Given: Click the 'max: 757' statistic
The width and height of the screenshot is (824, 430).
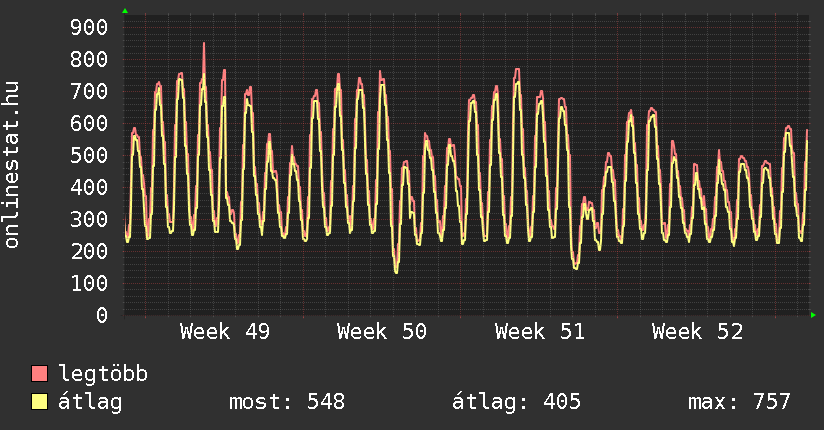Looking at the screenshot, I should 739,402.
